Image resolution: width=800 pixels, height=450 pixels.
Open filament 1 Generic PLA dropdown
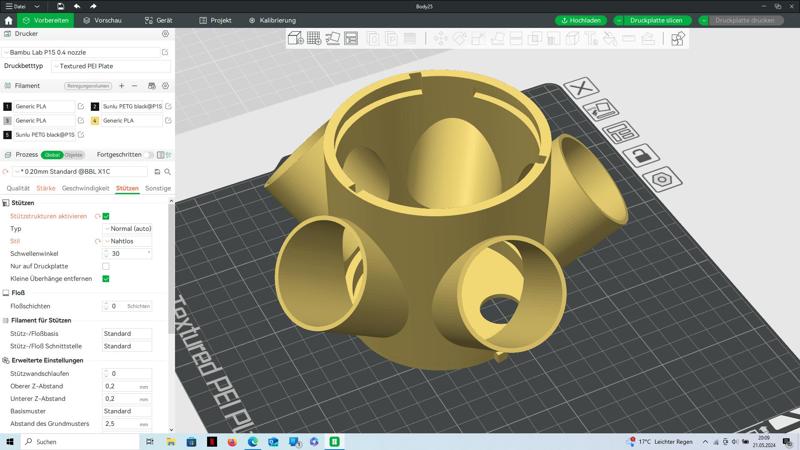pos(44,106)
